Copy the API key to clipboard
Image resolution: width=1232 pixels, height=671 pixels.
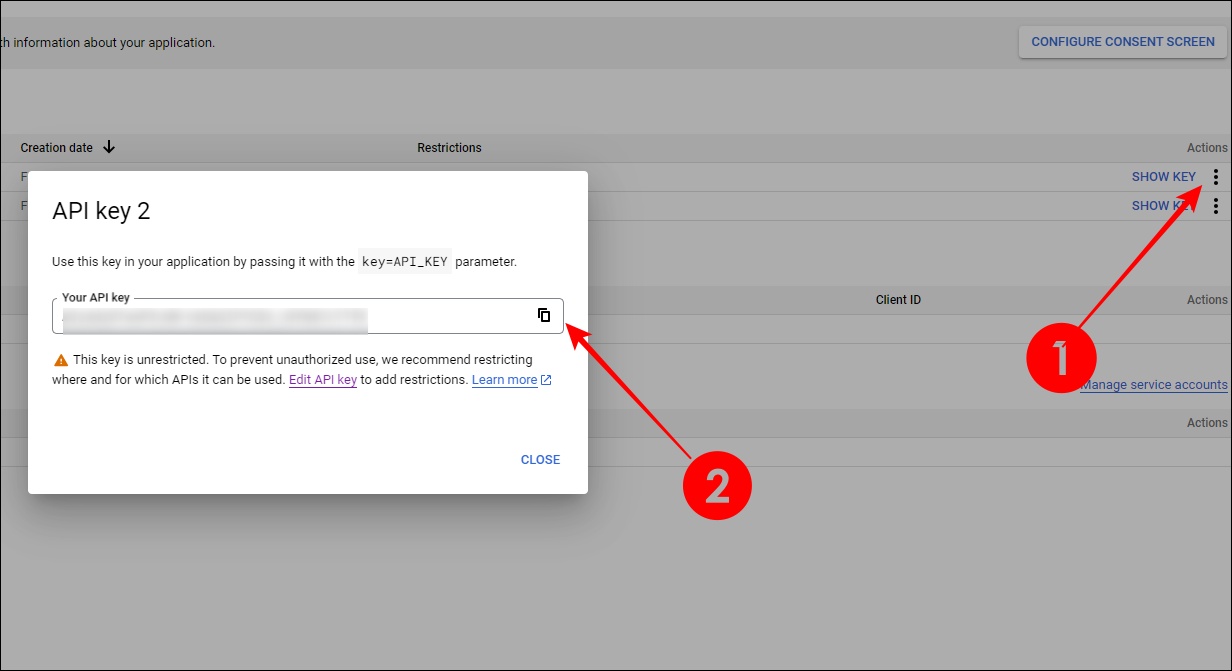(544, 315)
